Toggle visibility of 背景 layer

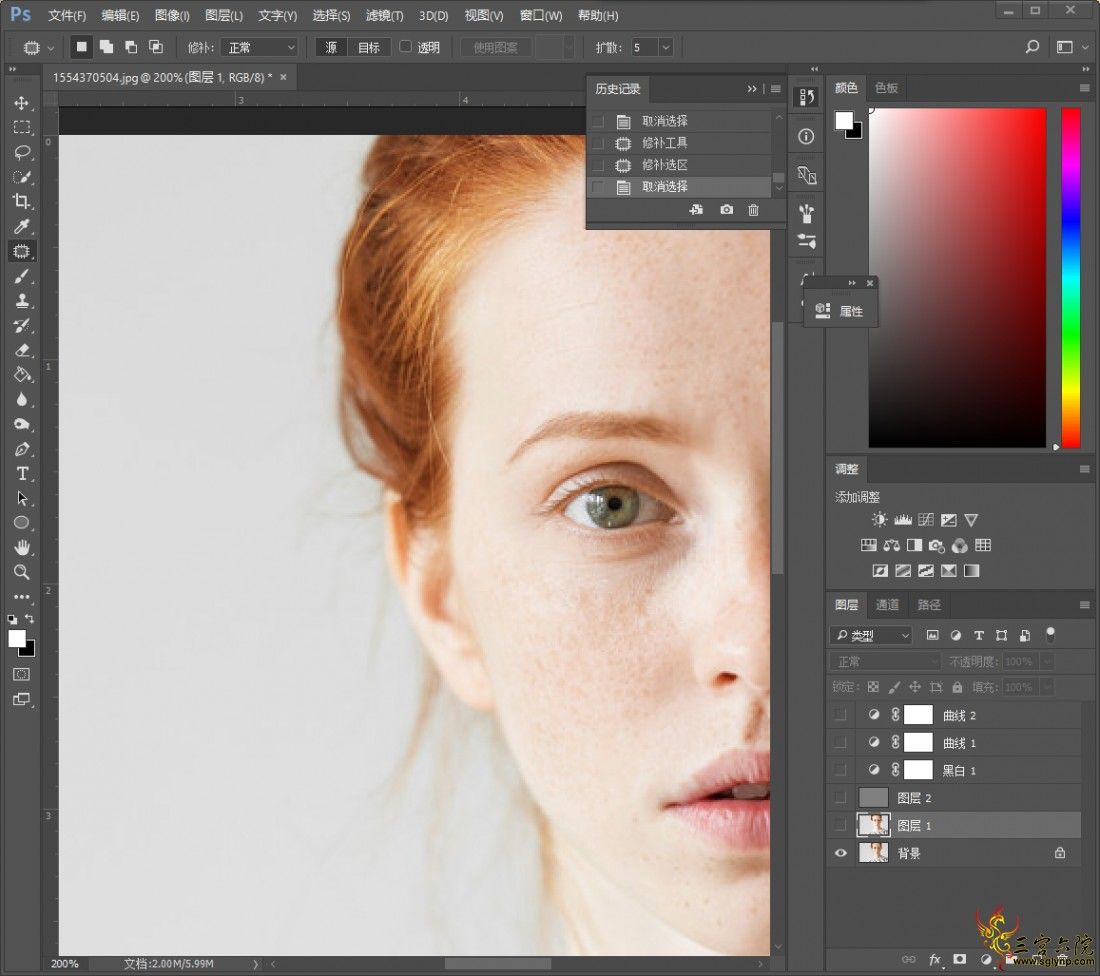tap(840, 853)
